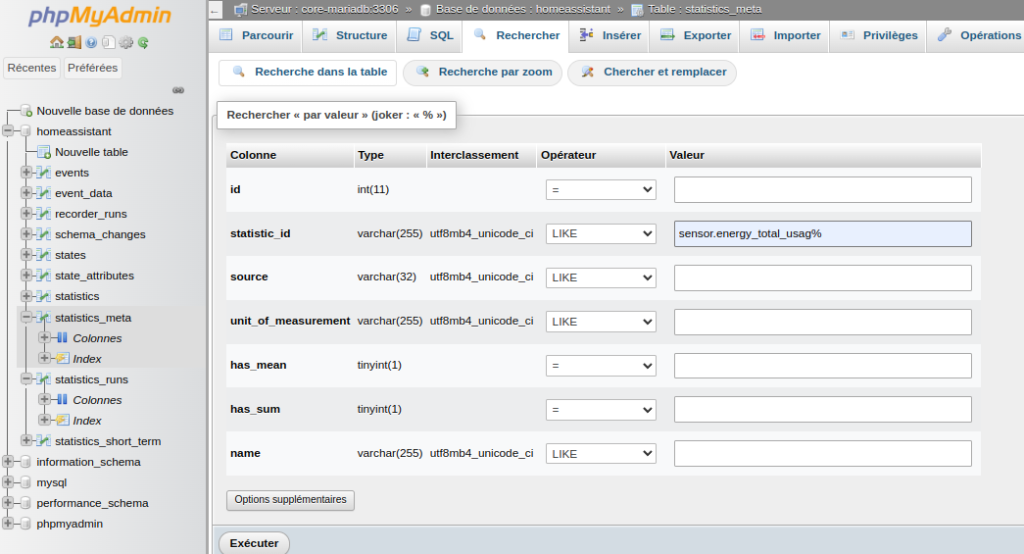Screen dimensions: 1024x554
Task: Open operator dropdown for id column
Action: click(x=601, y=189)
